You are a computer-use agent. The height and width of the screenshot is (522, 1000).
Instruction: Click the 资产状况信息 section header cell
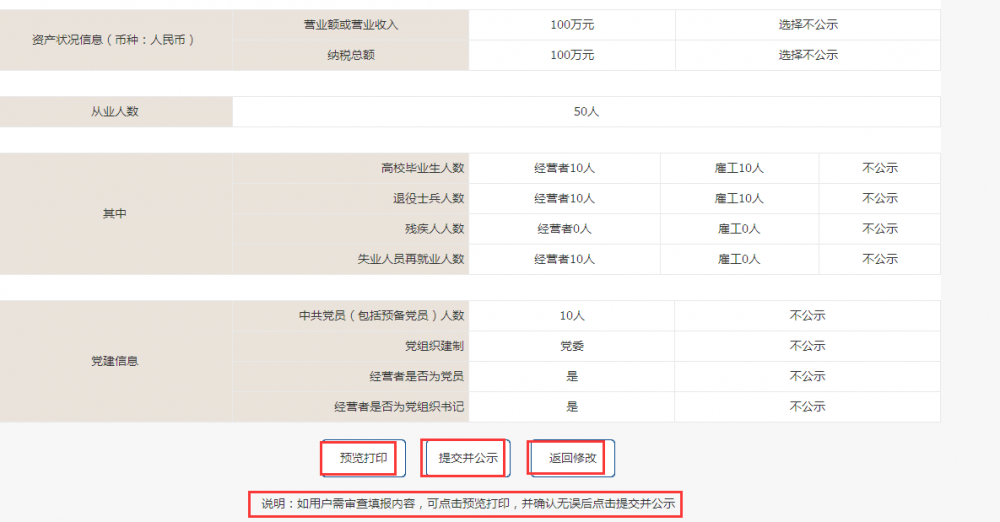116,40
